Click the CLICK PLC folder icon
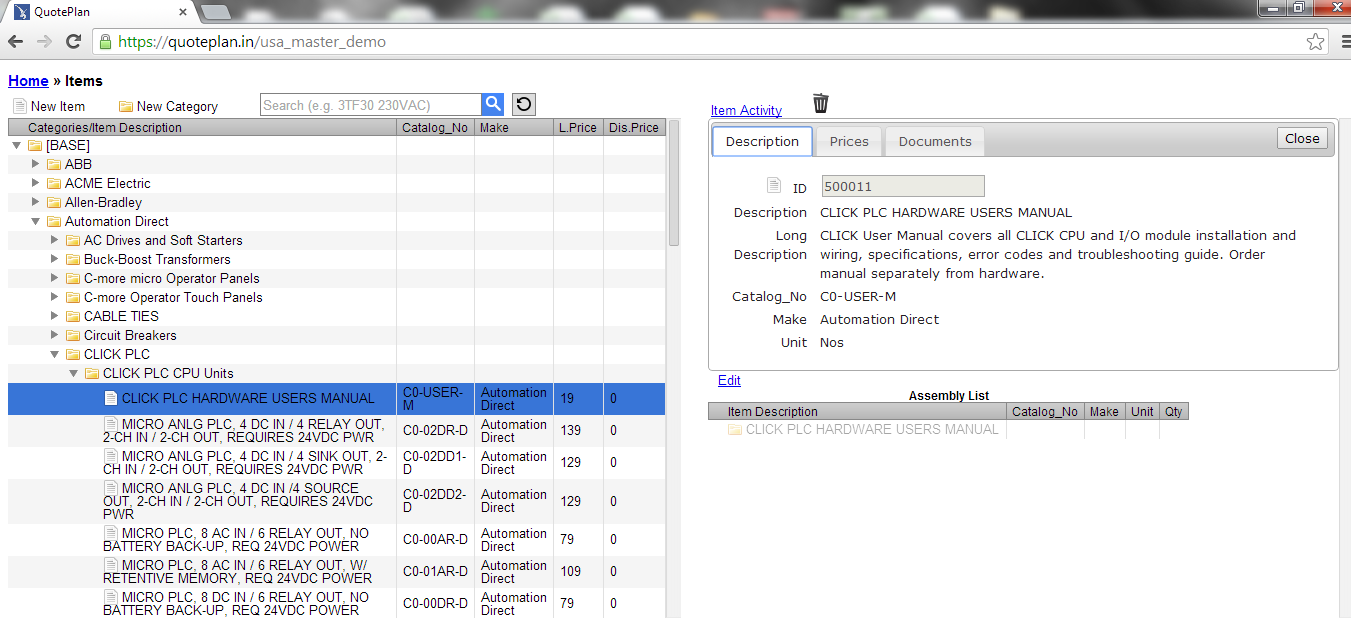The width and height of the screenshot is (1351, 624). click(74, 354)
